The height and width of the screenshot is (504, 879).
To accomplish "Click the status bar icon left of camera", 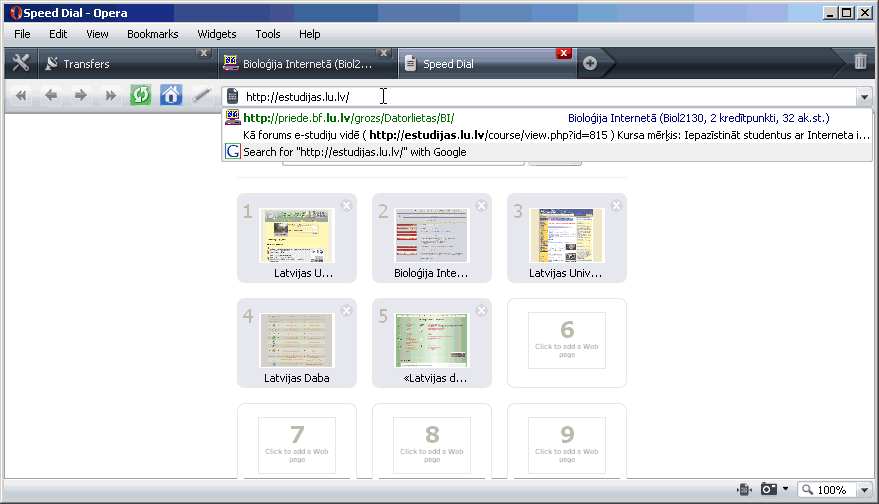I will pos(744,489).
